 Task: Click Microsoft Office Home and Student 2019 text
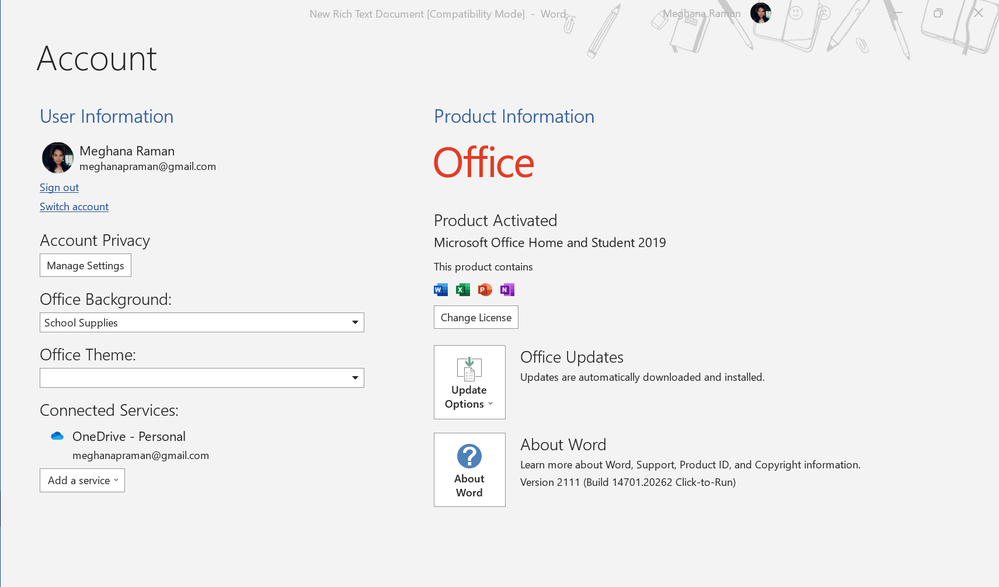[550, 243]
